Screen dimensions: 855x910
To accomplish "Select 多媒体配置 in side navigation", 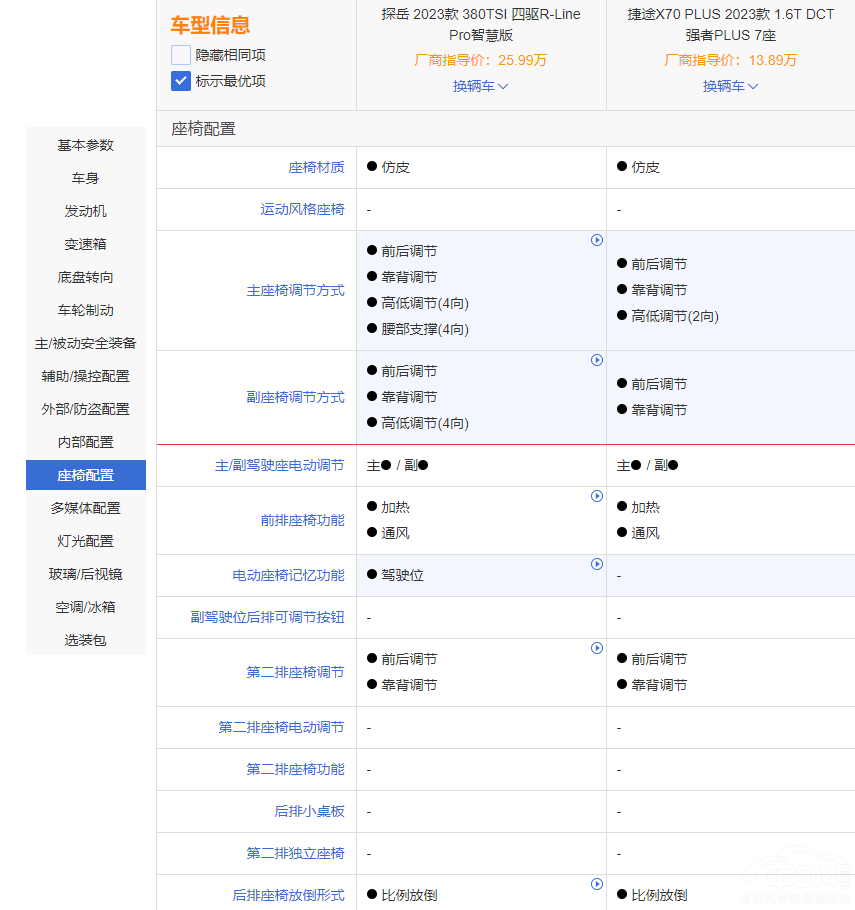I will coord(86,508).
